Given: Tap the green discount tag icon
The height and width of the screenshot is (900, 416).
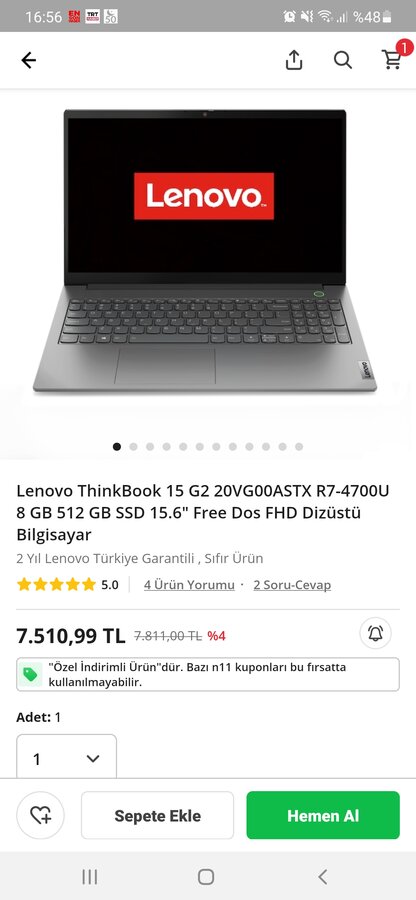Looking at the screenshot, I should point(30,674).
